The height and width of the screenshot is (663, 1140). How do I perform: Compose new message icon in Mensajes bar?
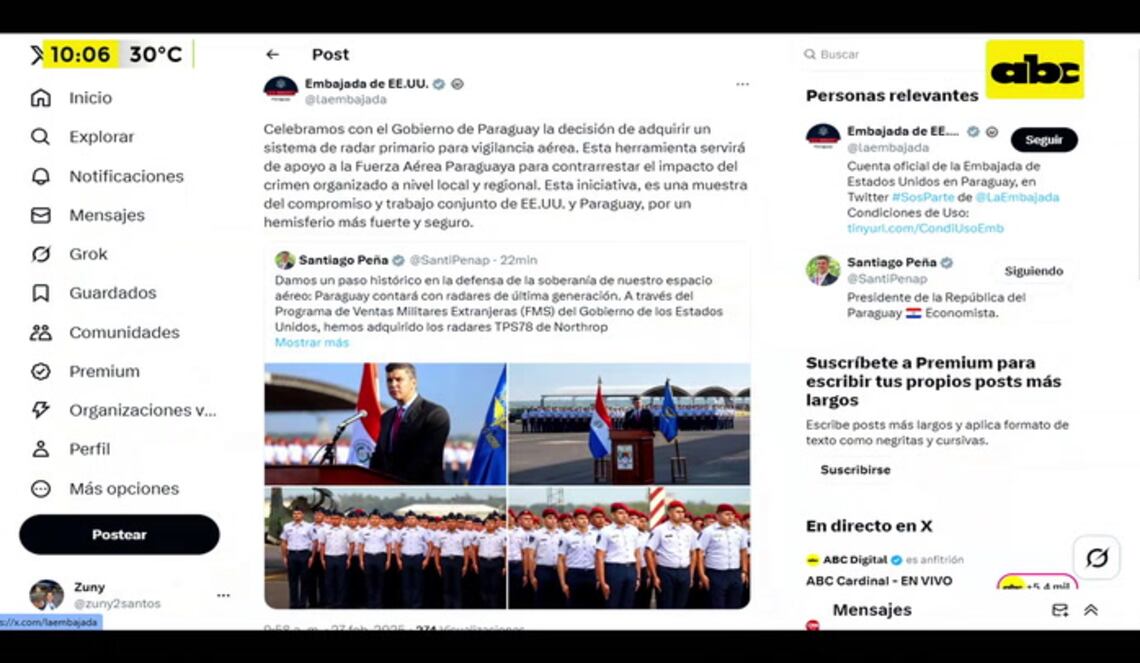pyautogui.click(x=1060, y=611)
